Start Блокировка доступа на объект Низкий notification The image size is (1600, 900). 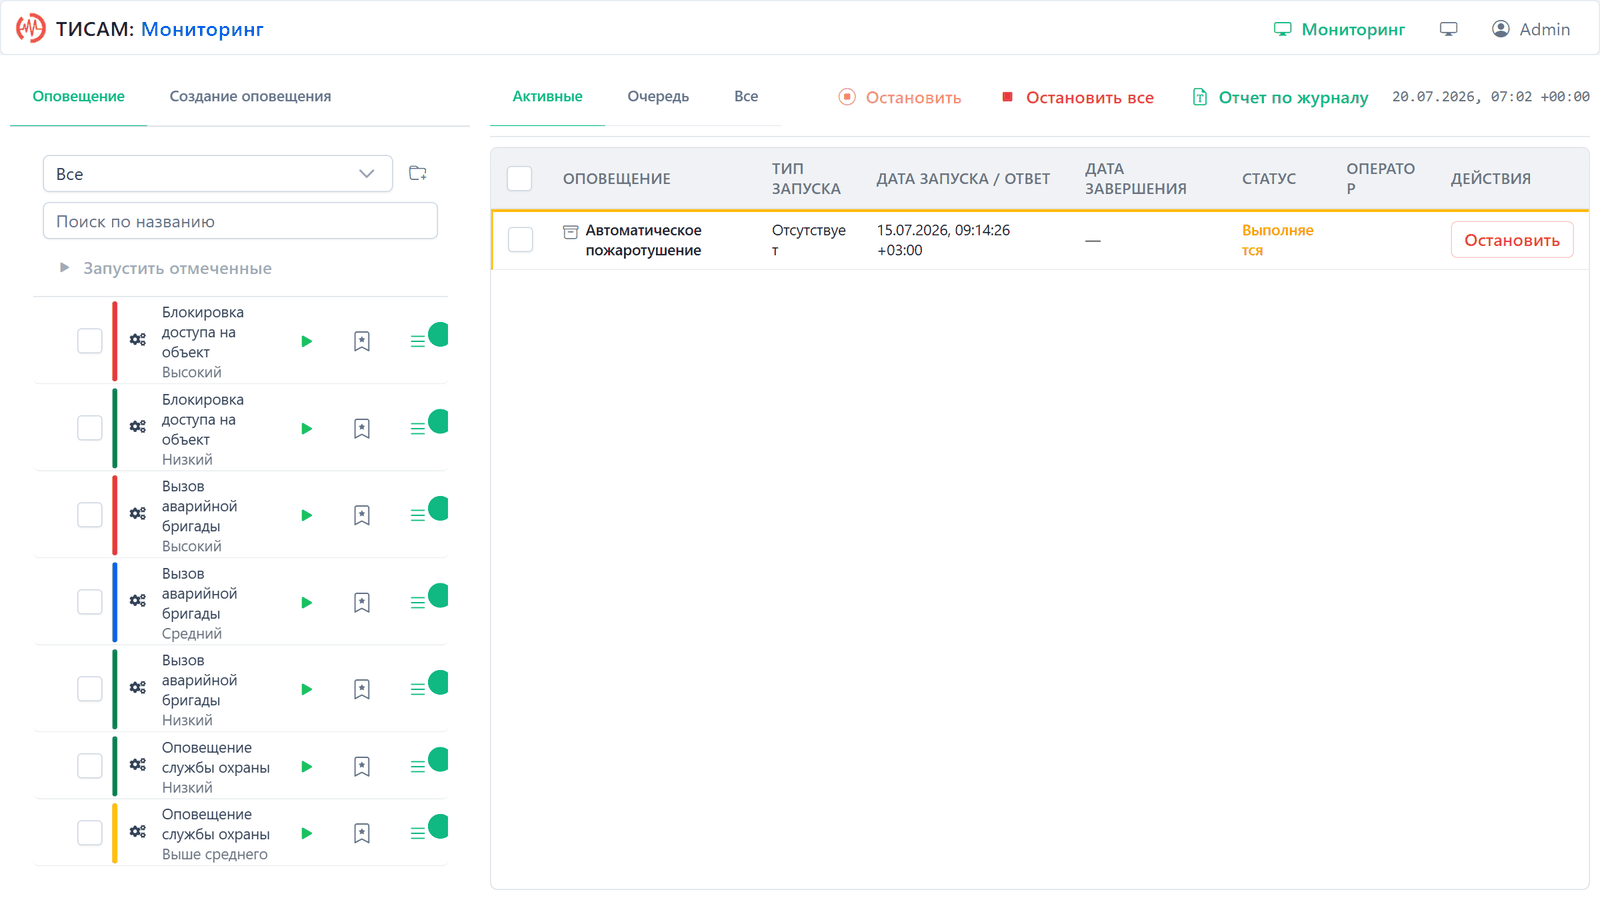point(307,428)
